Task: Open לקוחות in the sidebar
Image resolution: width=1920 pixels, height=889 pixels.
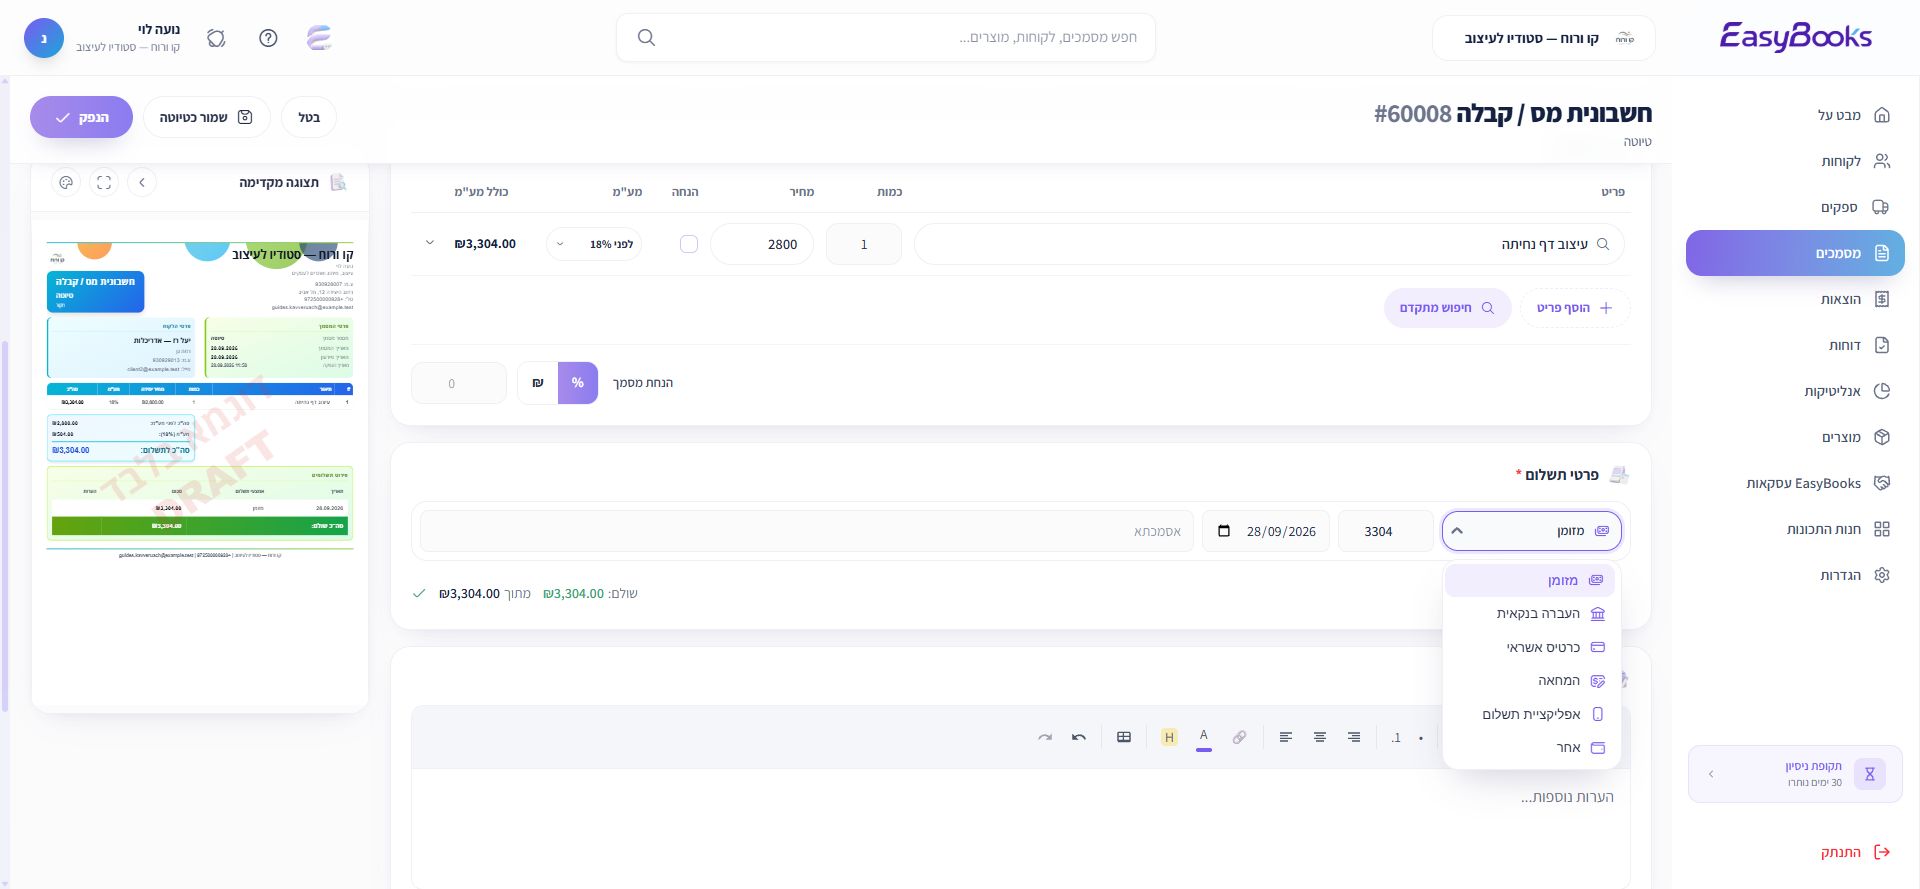Action: 1795,161
